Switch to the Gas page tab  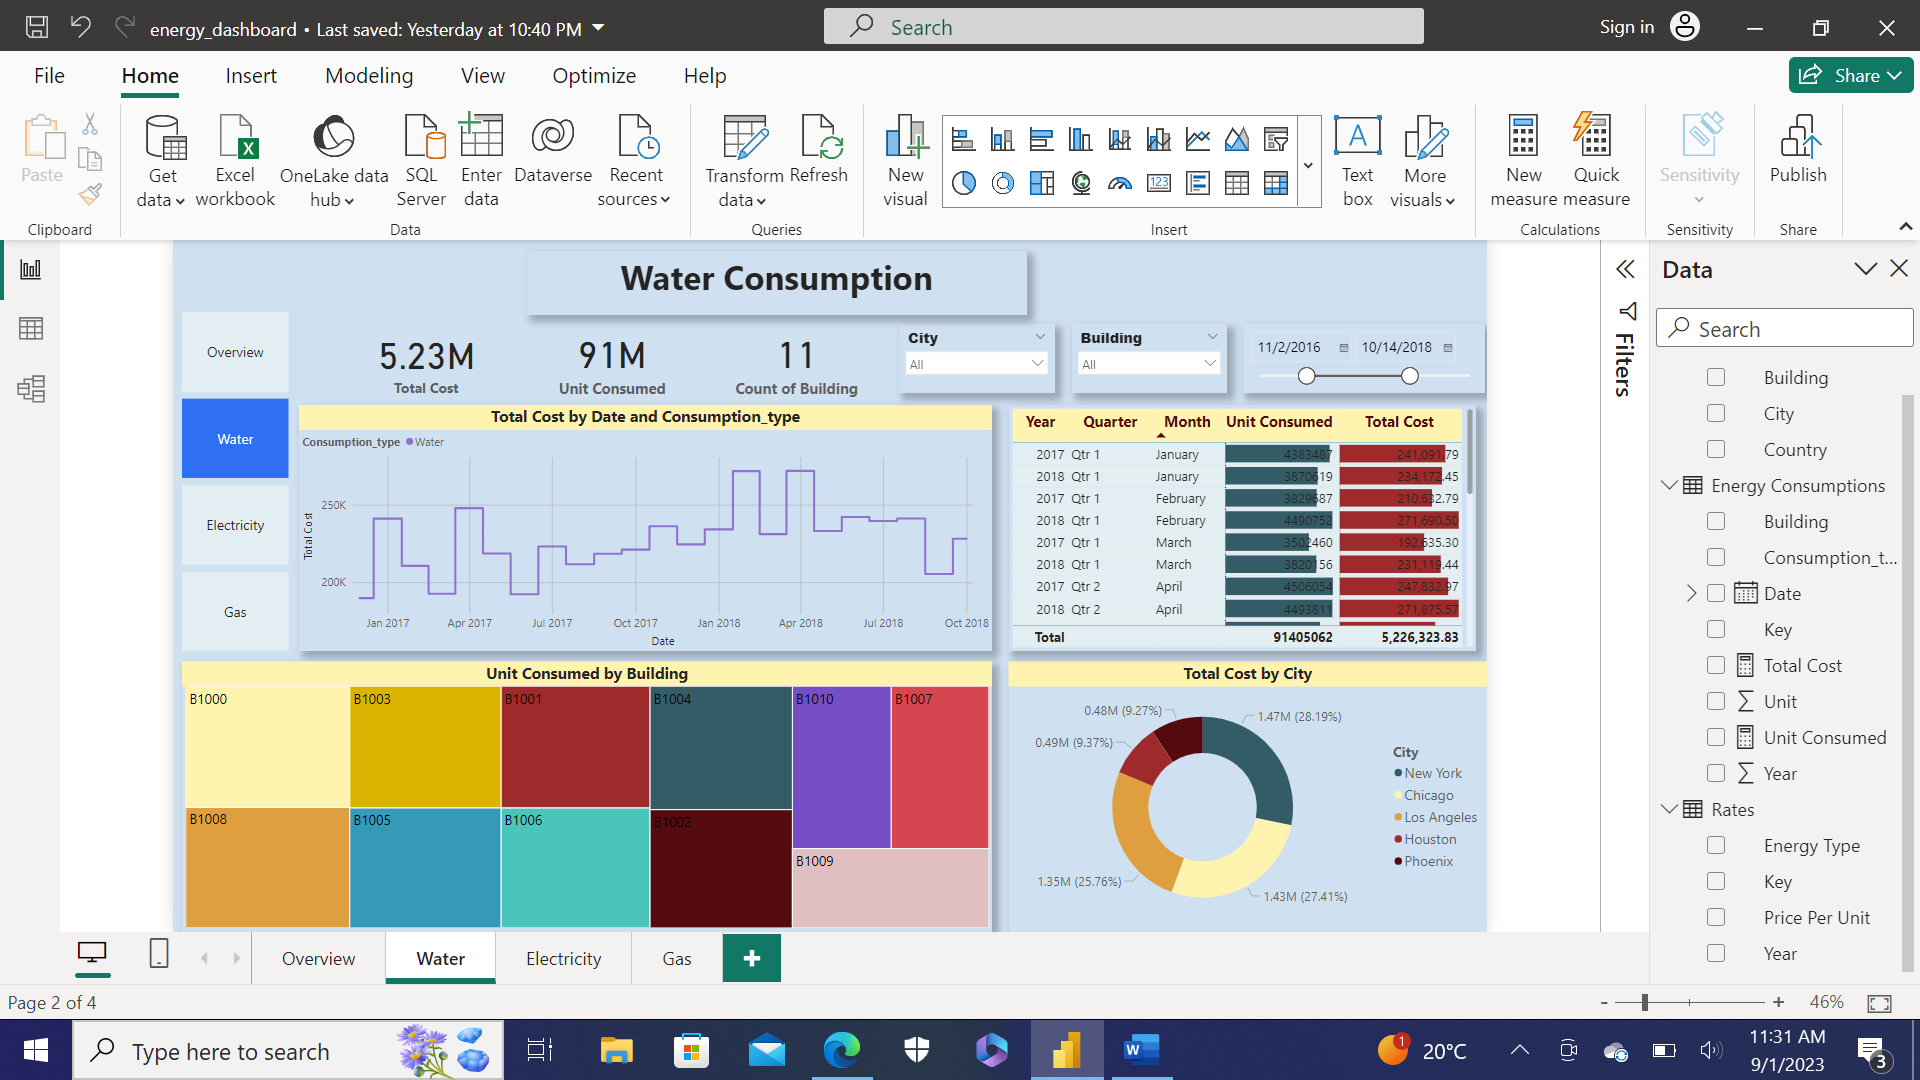click(677, 958)
